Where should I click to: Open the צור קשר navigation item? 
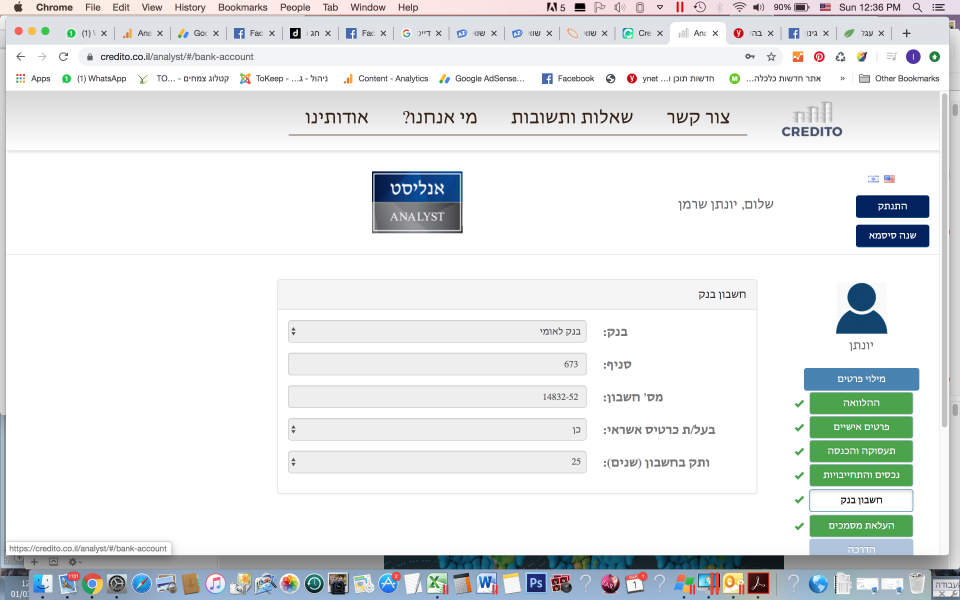tap(706, 118)
